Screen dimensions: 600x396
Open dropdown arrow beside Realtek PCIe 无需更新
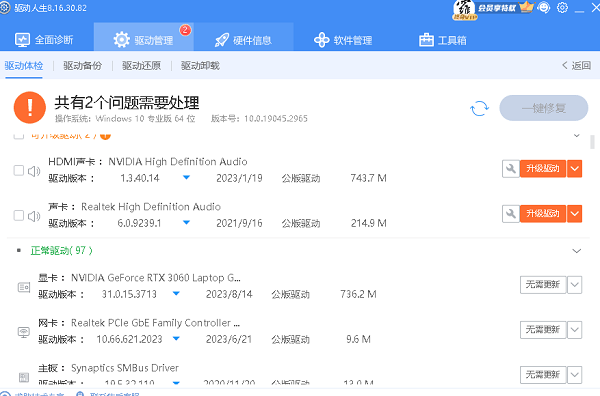pos(574,330)
